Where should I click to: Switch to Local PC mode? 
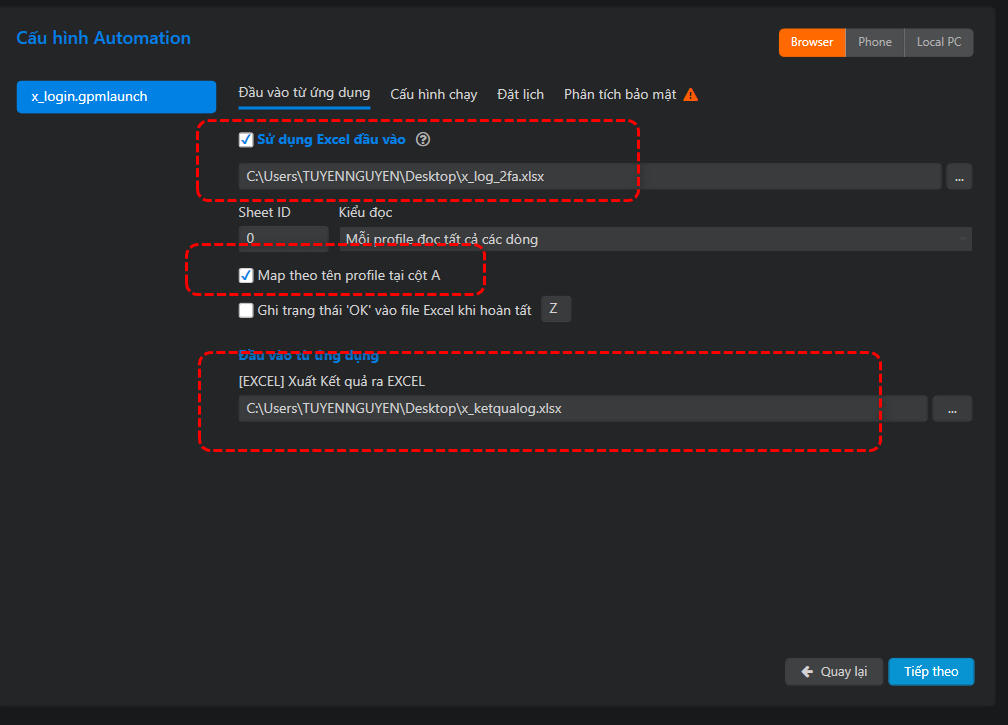pos(938,42)
